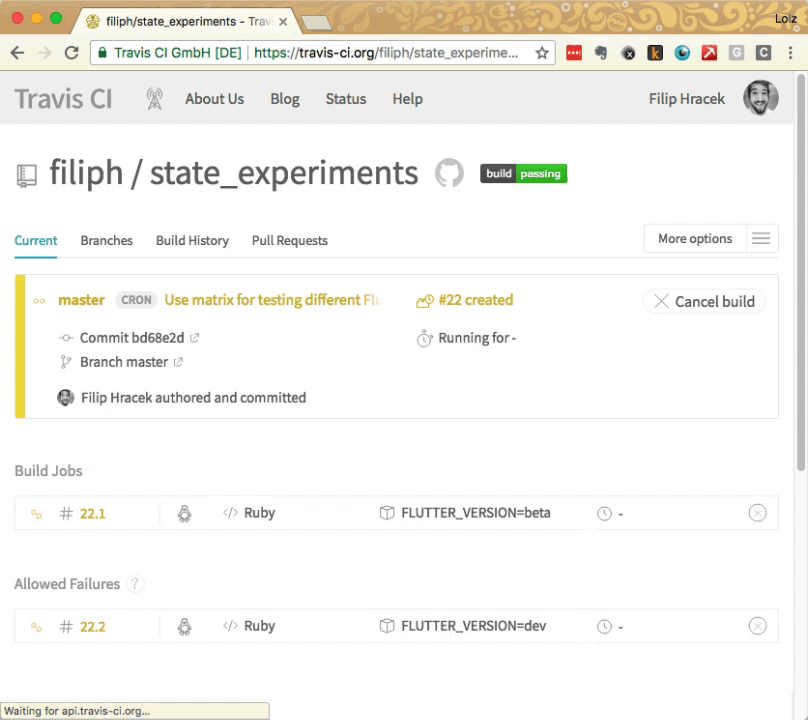The image size is (808, 720).
Task: Open the Filip Hracek user name link
Action: tap(686, 98)
